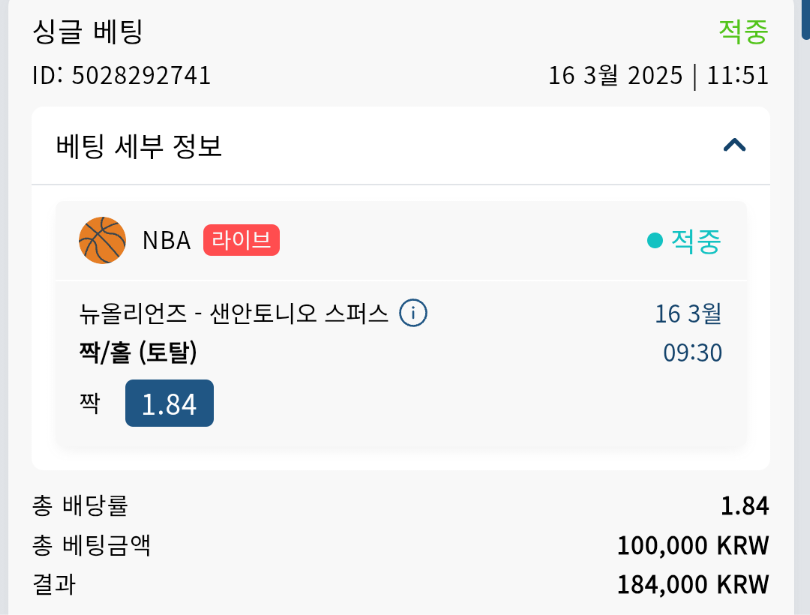This screenshot has width=810, height=615.
Task: Click the green 적중 status at top
Action: point(743,32)
